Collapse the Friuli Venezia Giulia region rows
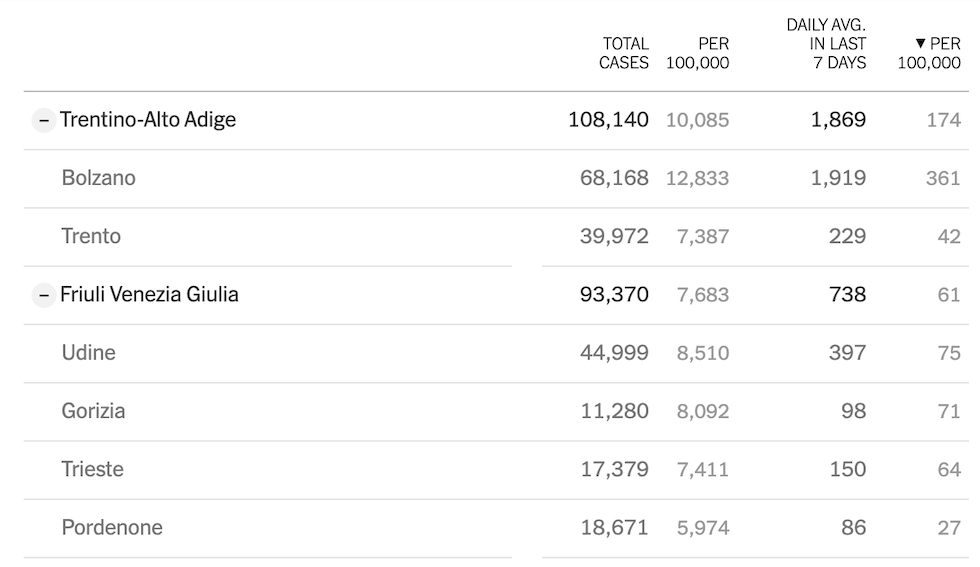980x567 pixels. click(x=43, y=294)
